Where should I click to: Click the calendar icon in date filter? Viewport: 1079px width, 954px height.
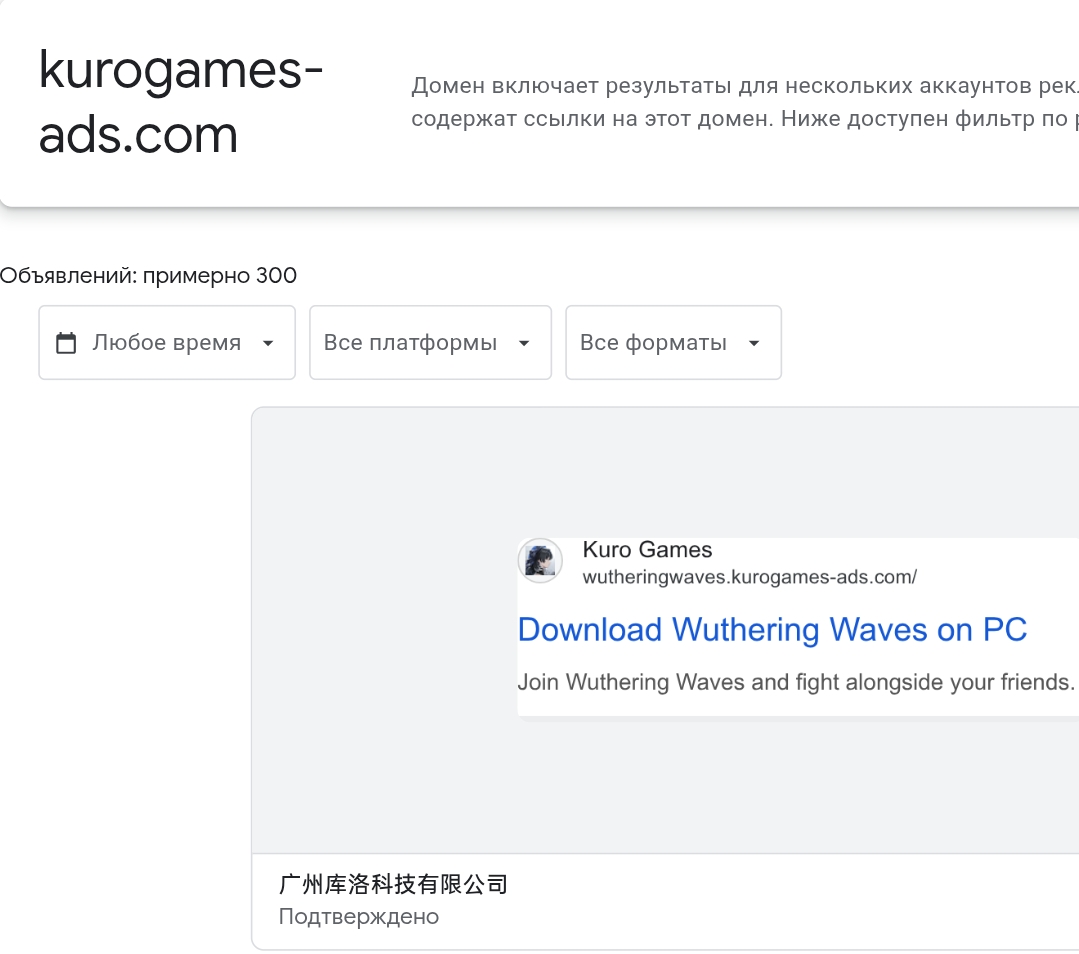[x=66, y=342]
